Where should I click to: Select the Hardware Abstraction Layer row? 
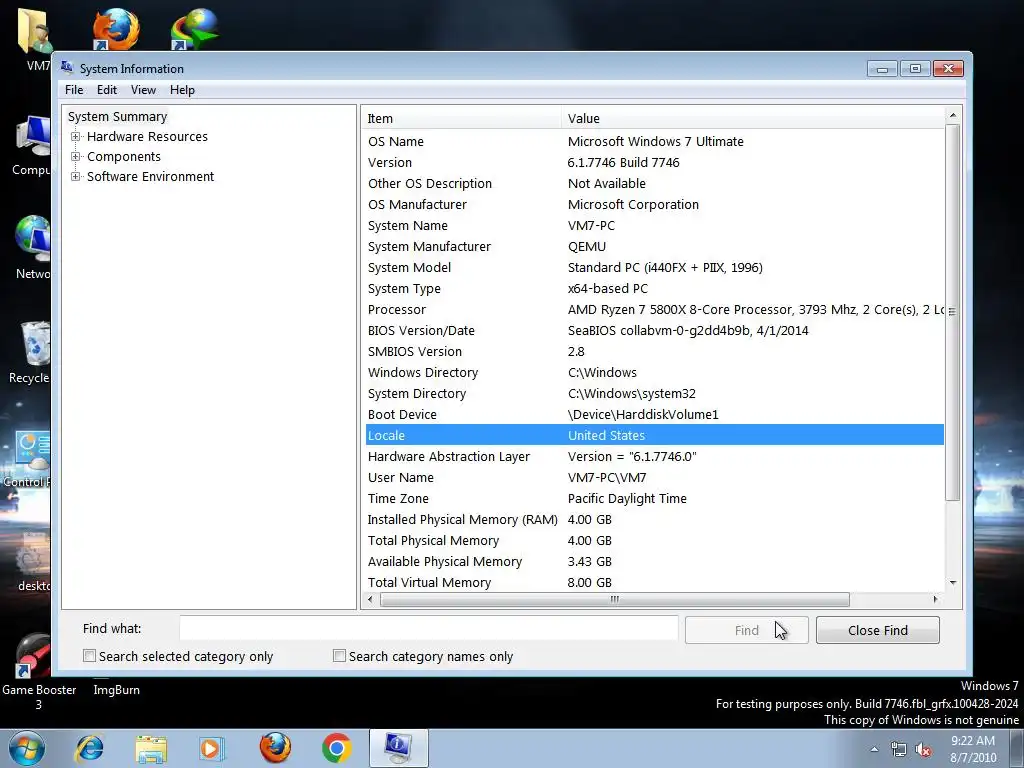654,456
